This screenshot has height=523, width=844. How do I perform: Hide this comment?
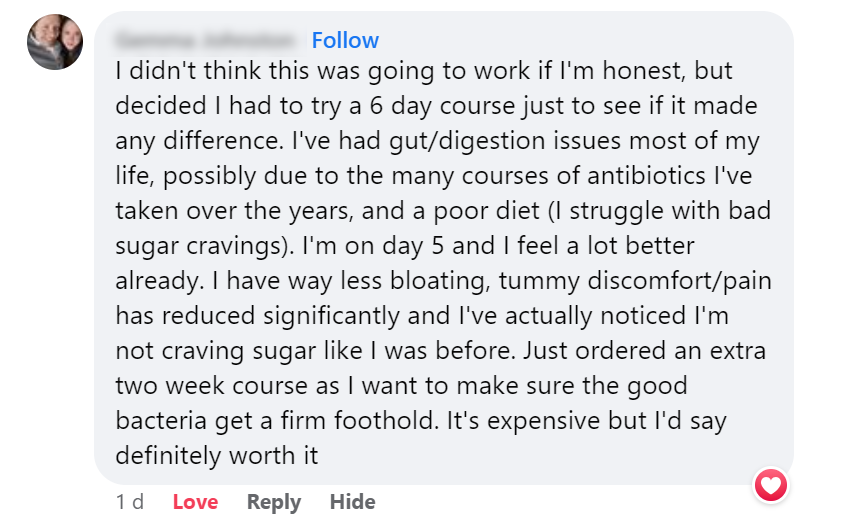coord(352,502)
